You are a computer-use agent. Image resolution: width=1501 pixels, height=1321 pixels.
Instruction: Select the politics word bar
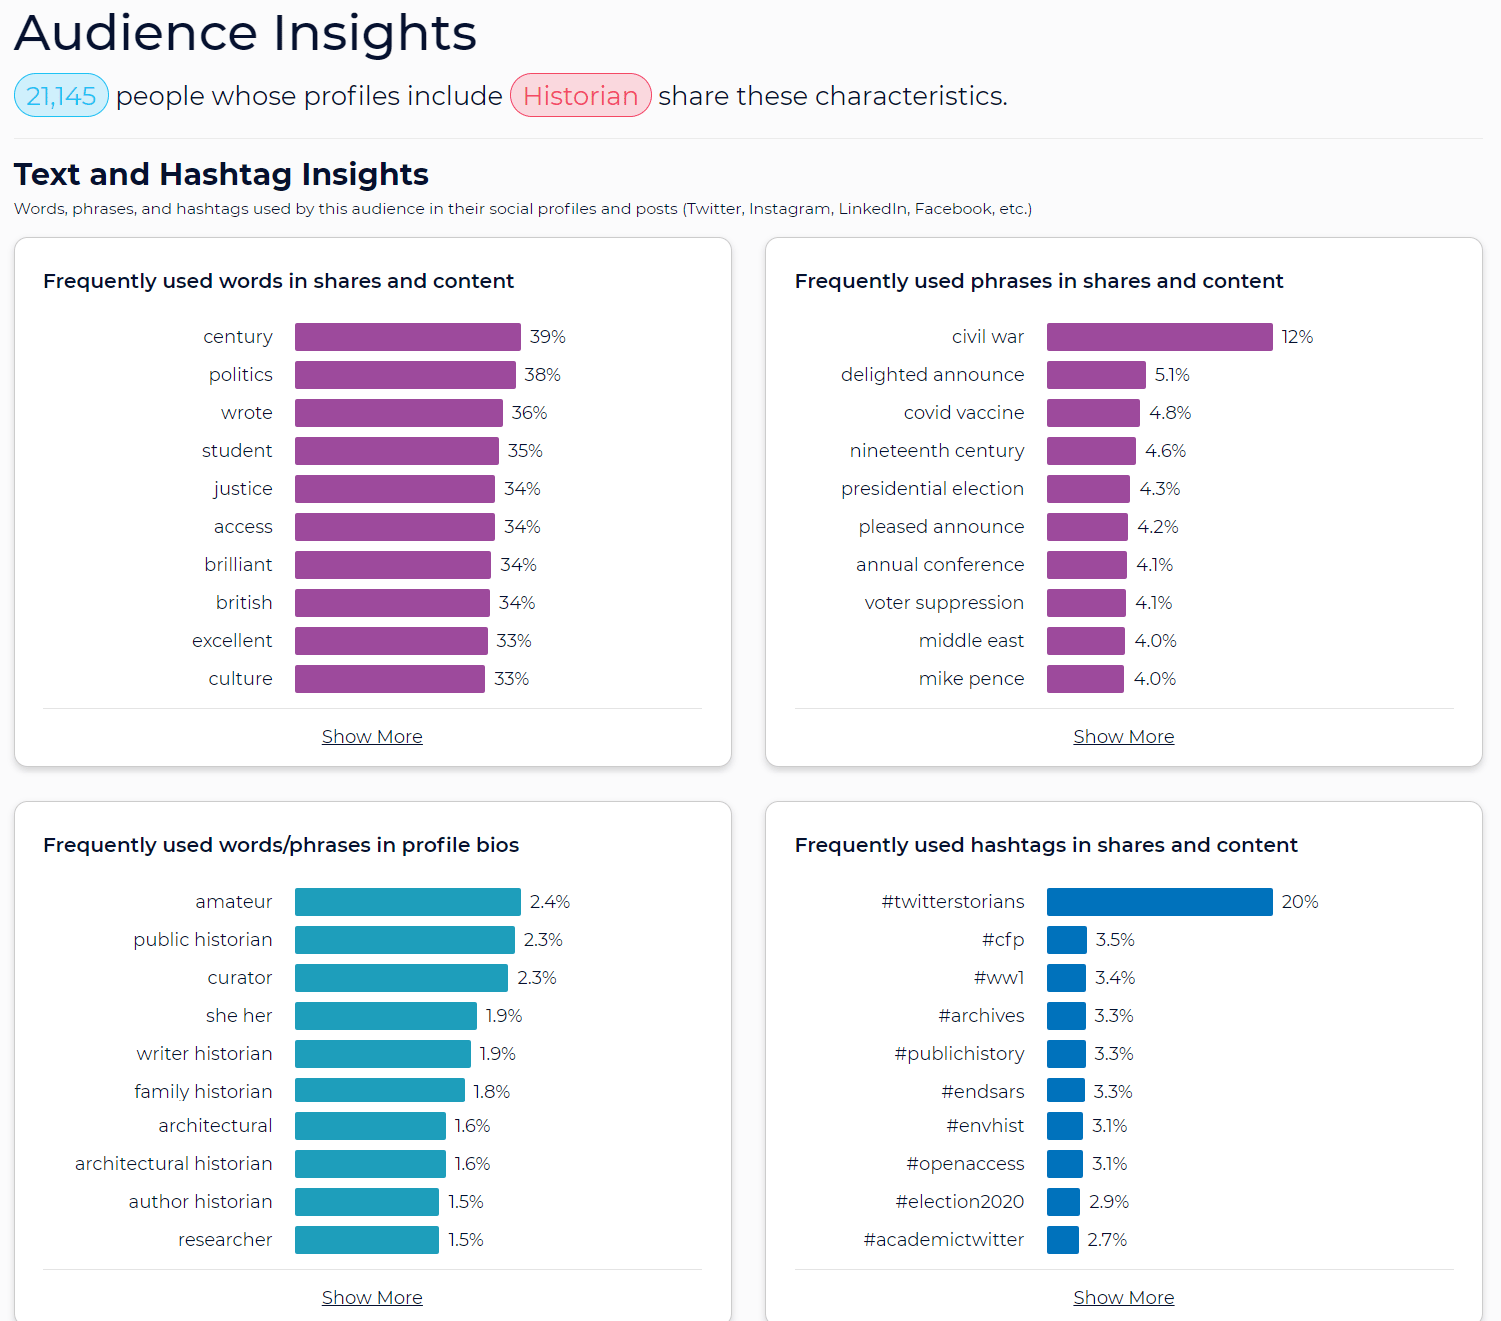point(405,375)
